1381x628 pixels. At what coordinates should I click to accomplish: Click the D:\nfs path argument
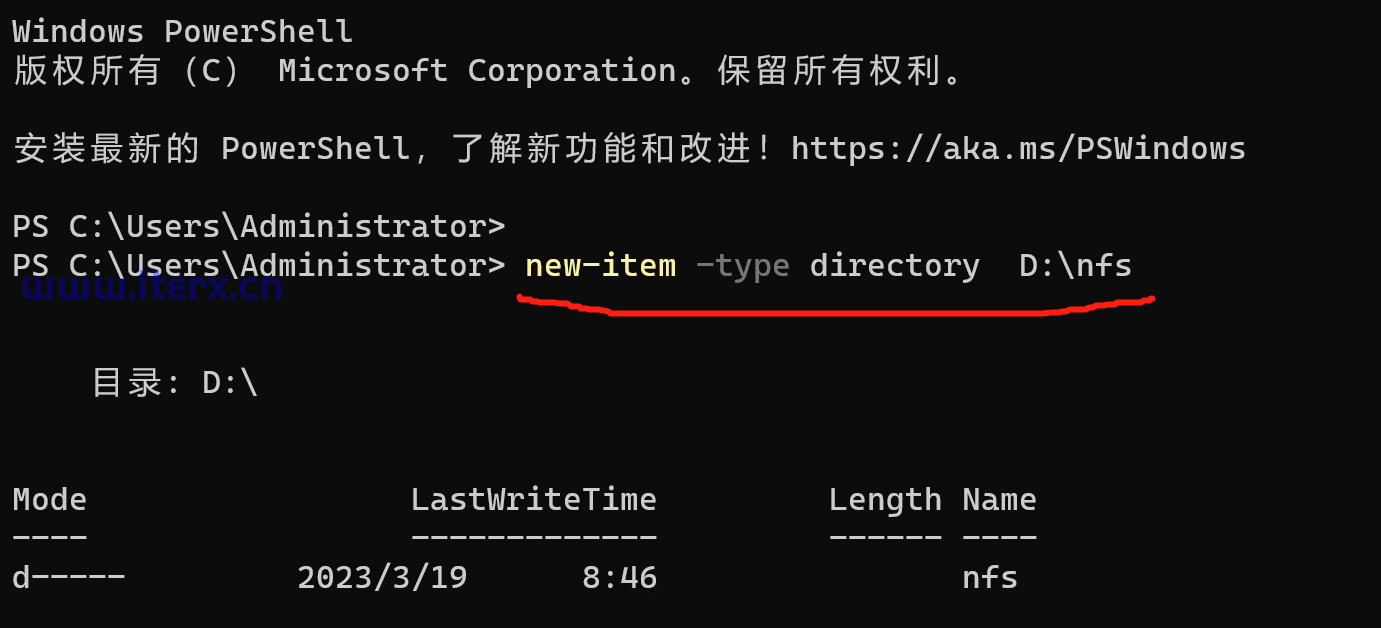[1075, 266]
